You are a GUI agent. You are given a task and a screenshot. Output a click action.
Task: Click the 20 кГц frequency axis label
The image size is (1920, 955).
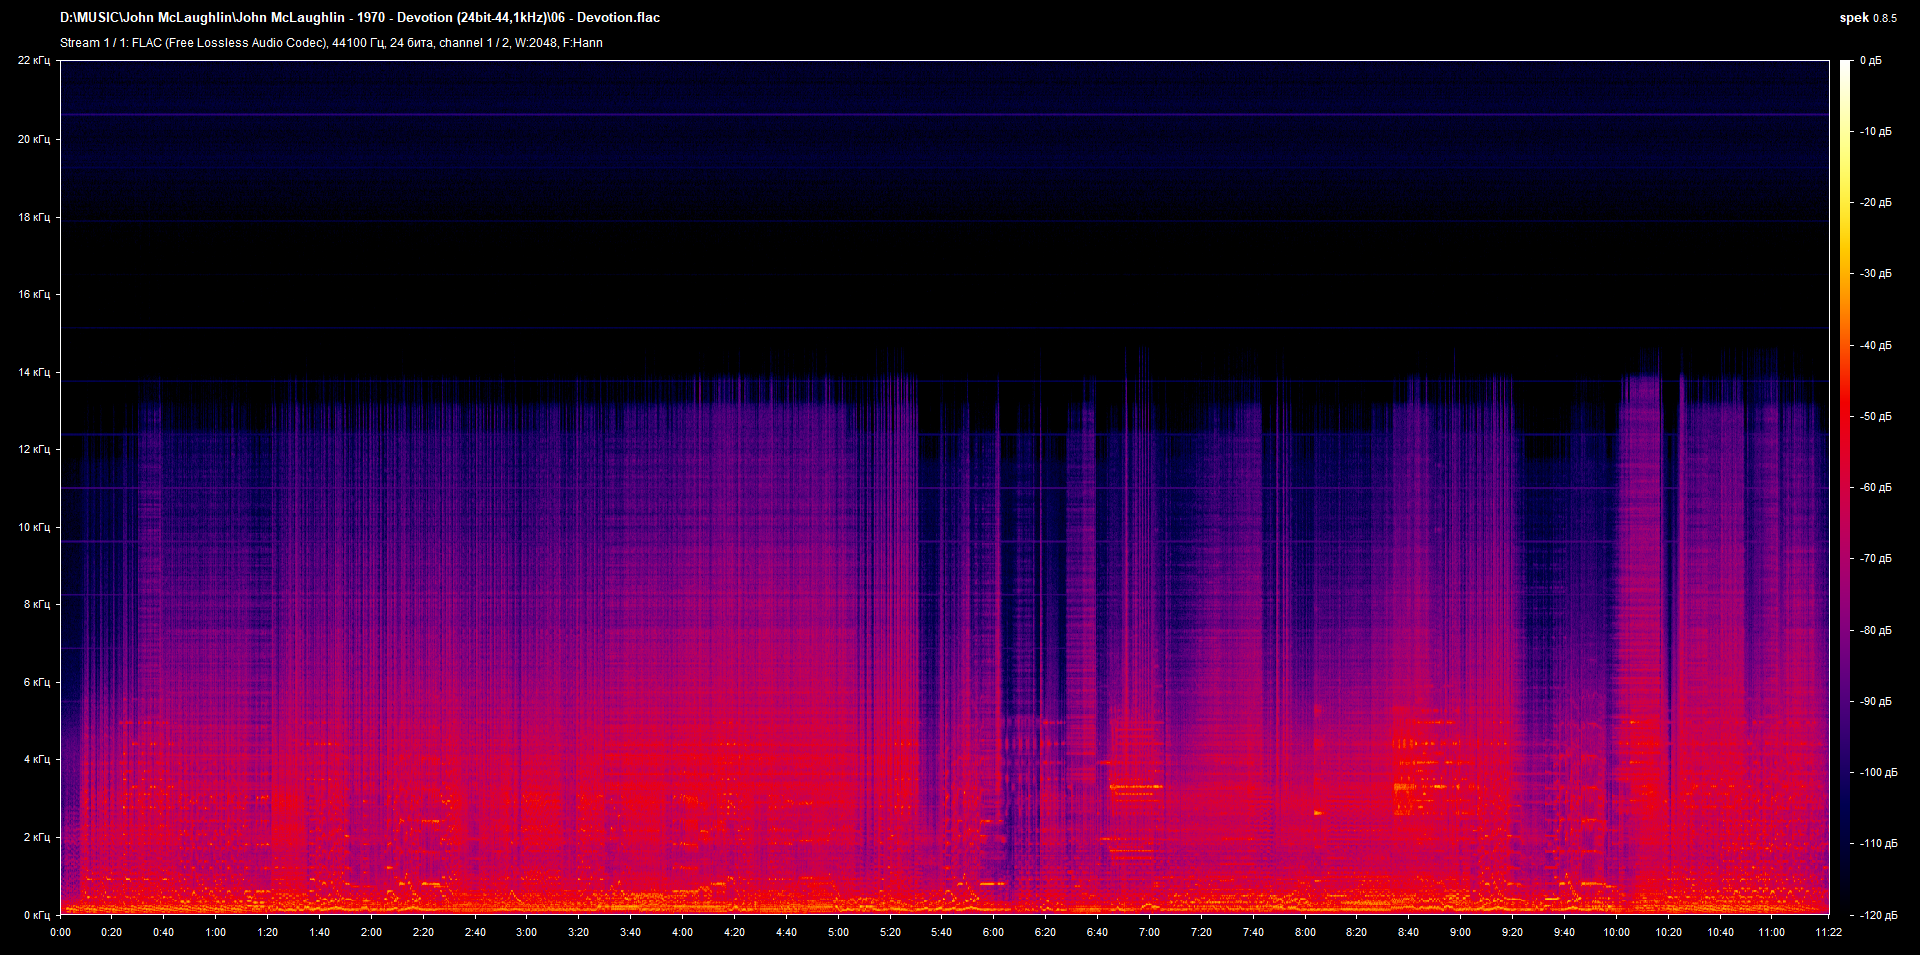point(34,139)
